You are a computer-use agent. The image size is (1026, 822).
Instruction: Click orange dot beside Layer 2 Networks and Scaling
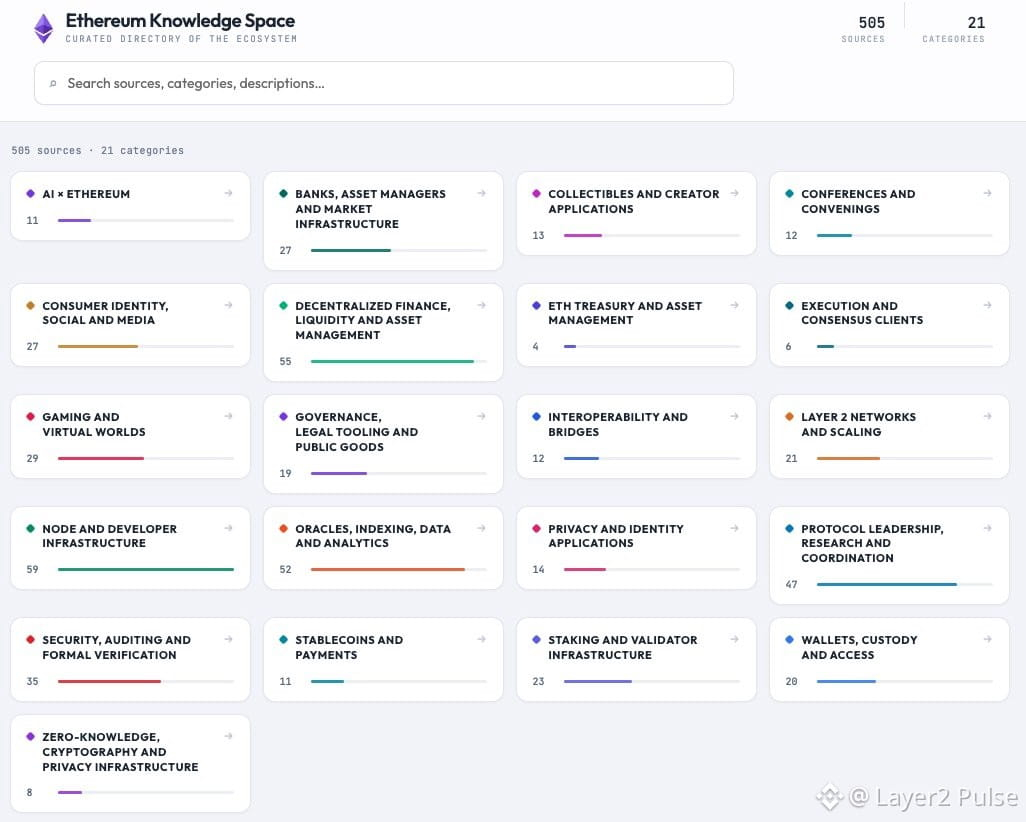pyautogui.click(x=789, y=416)
